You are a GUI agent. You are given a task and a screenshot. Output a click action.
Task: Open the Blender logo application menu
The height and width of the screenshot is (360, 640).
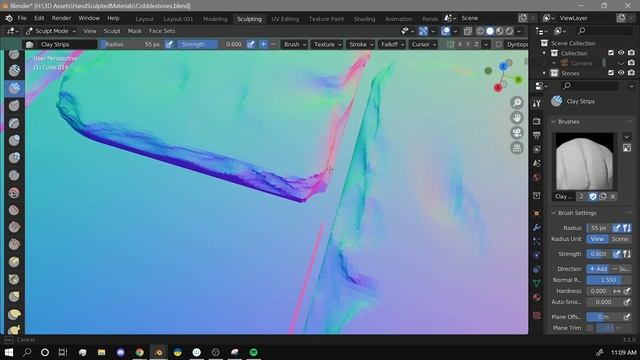[x=9, y=18]
